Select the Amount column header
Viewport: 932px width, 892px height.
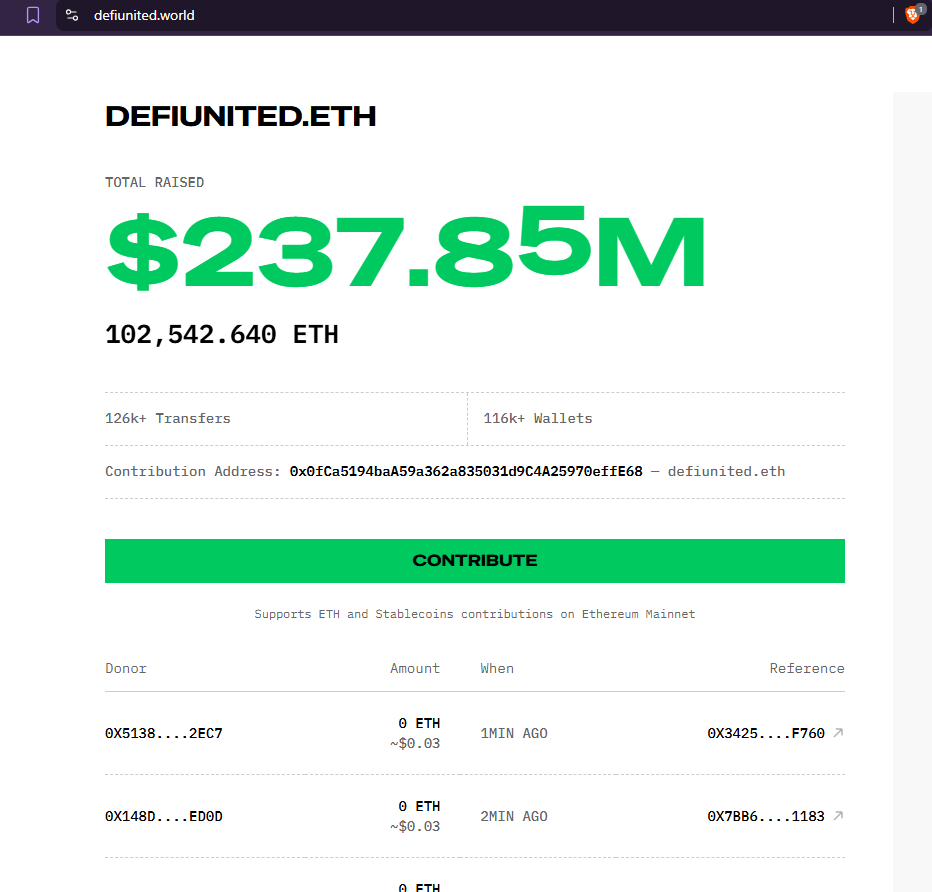[414, 668]
